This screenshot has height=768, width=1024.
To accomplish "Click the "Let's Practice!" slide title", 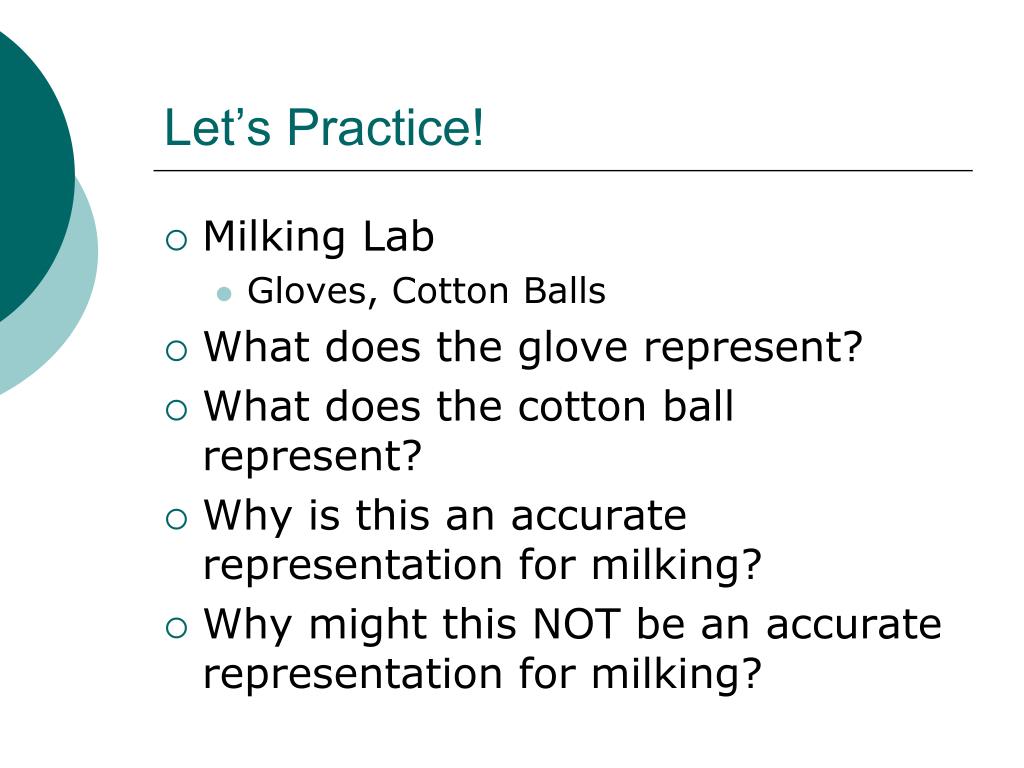I will 324,127.
